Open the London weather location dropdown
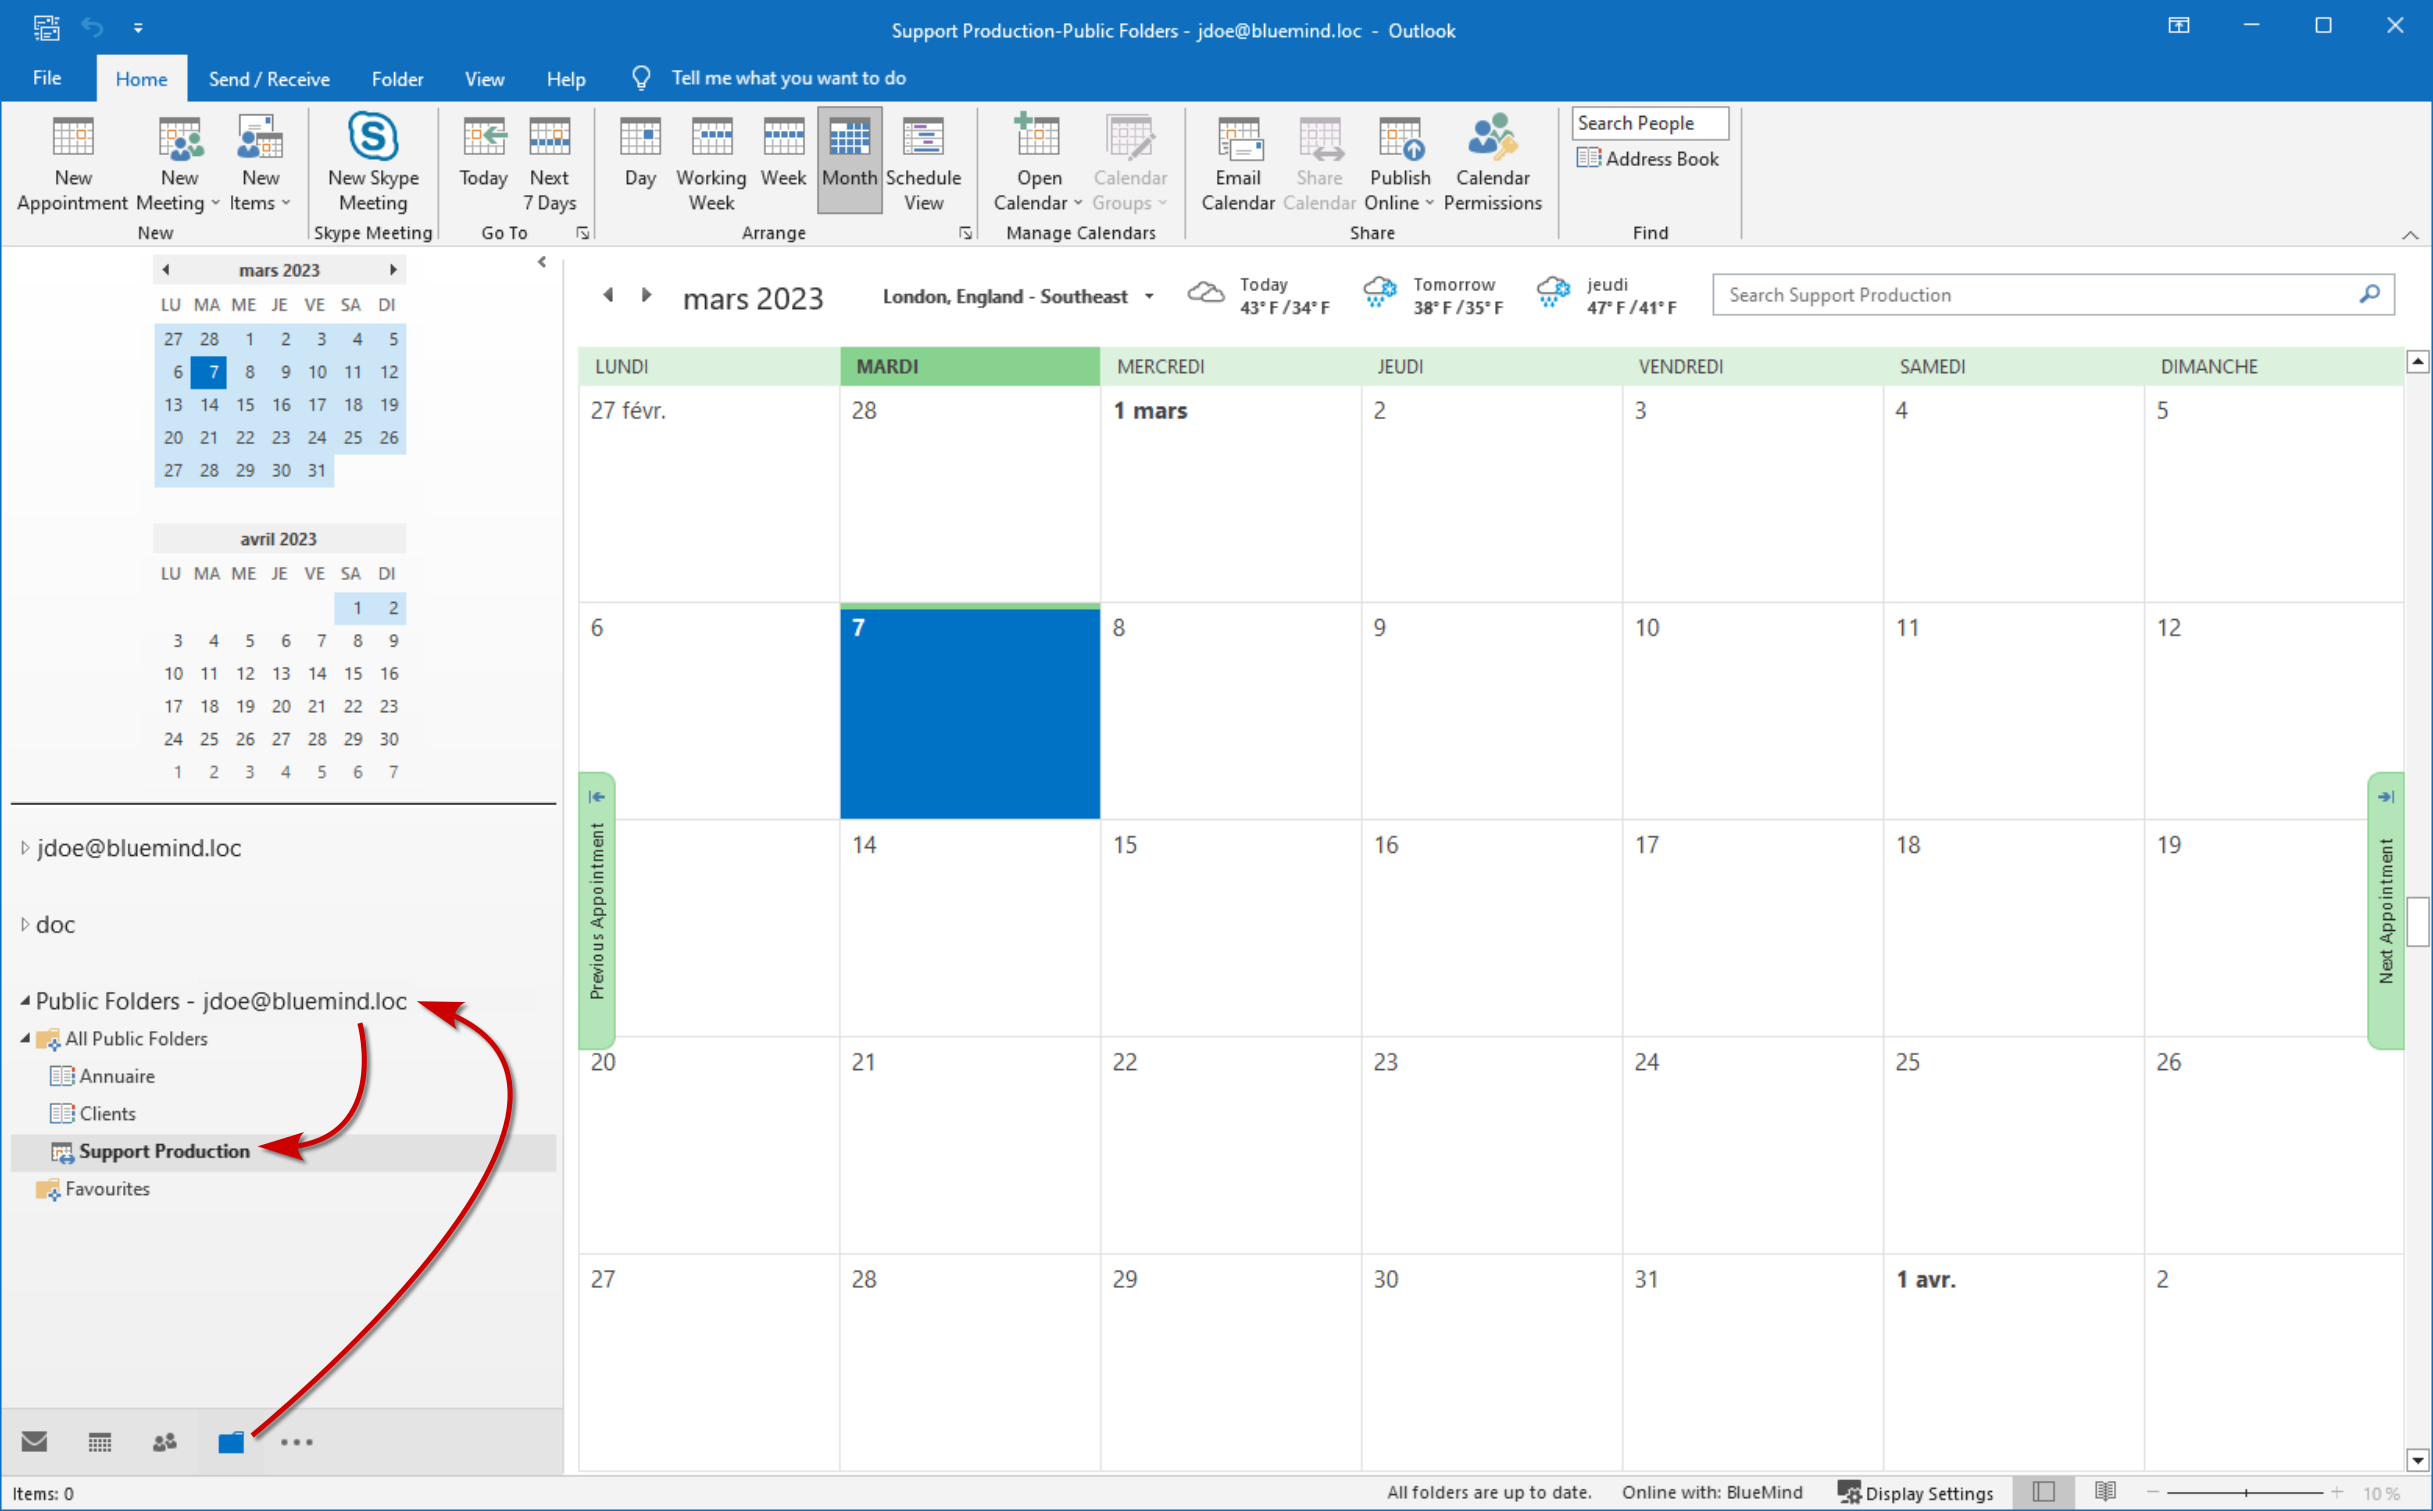2433x1511 pixels. 1150,296
